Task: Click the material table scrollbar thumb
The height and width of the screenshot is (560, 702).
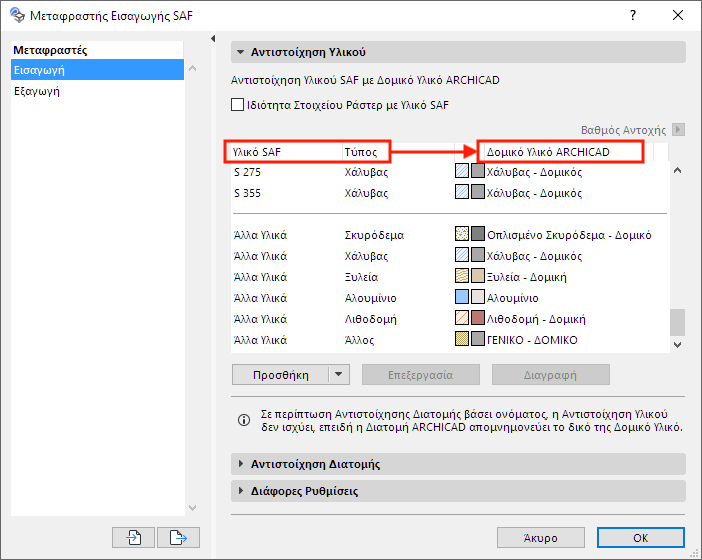Action: click(677, 322)
